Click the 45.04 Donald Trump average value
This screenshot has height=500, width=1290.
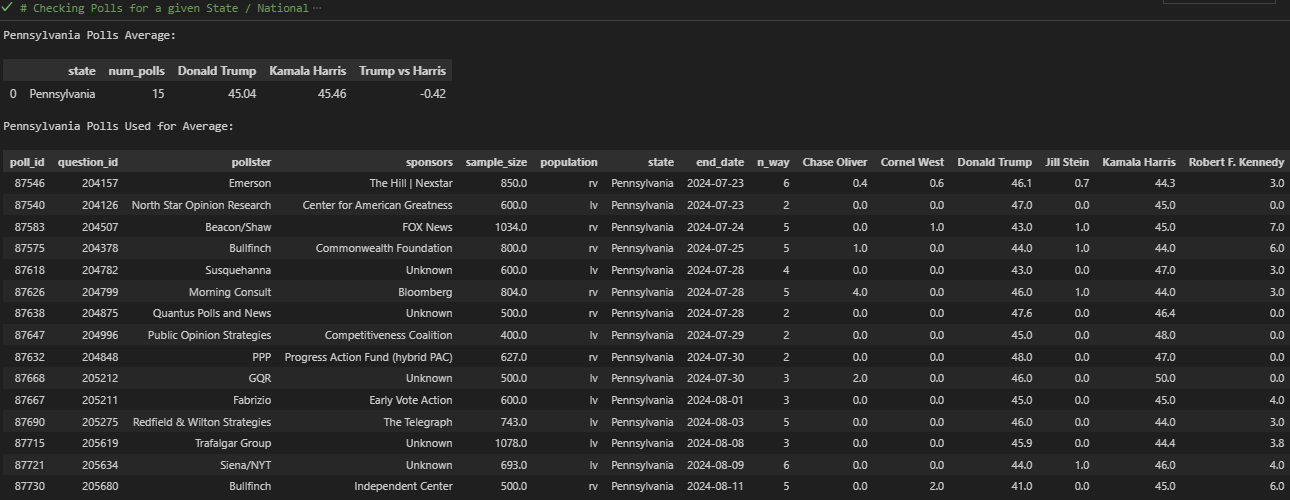click(x=242, y=94)
